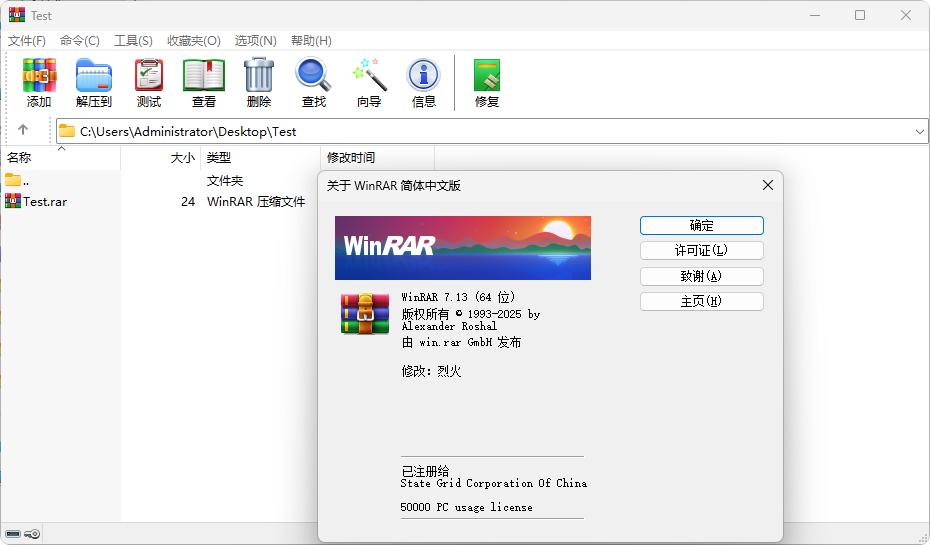
Task: Click the drive icon in status bar
Action: pyautogui.click(x=13, y=534)
